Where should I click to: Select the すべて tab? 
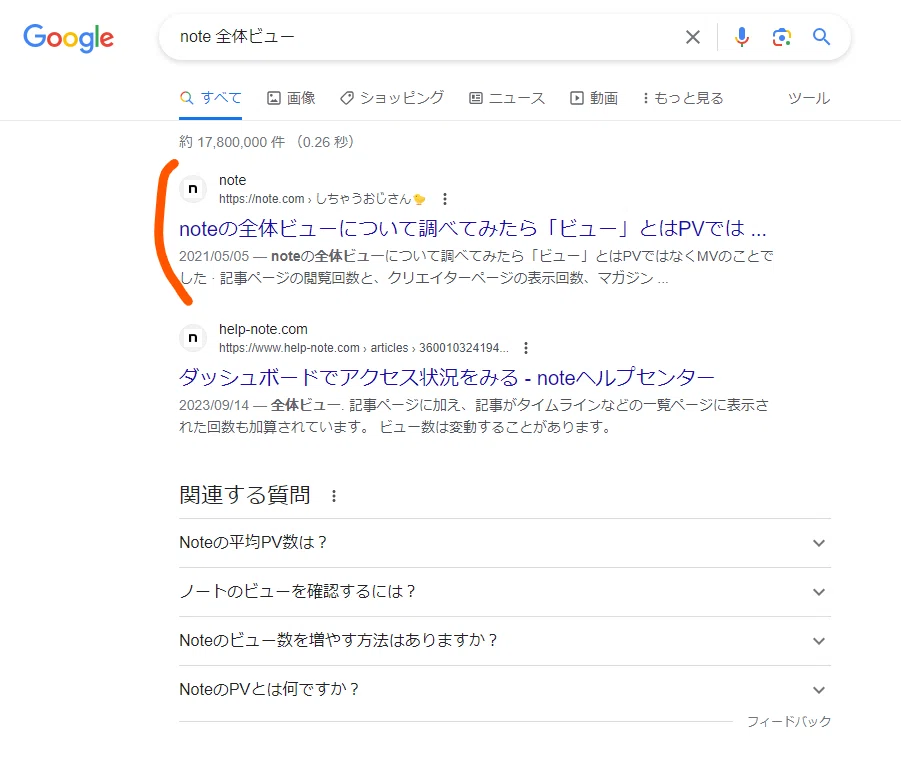(210, 98)
